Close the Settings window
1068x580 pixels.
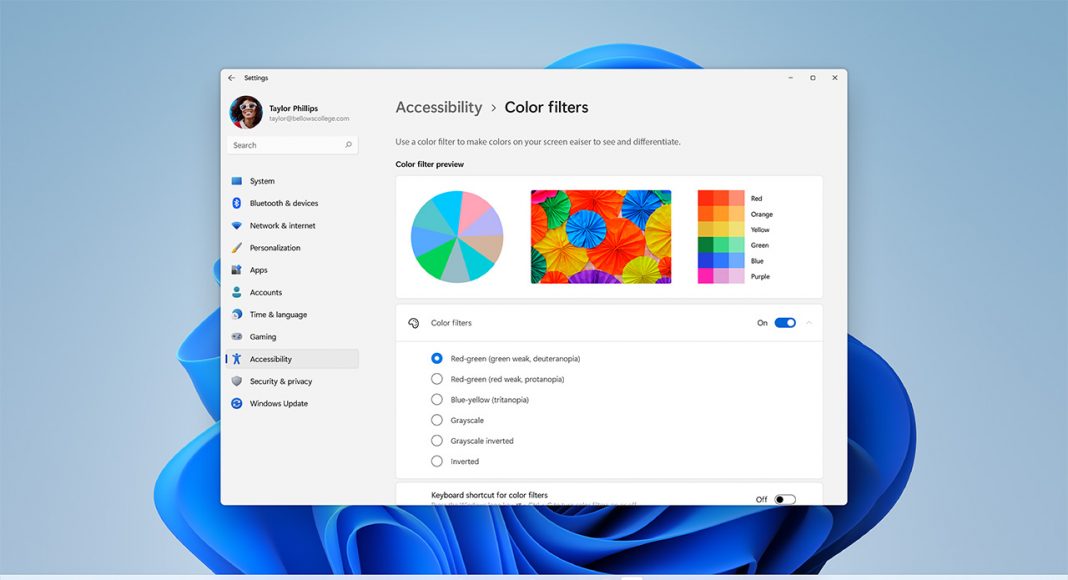(835, 78)
